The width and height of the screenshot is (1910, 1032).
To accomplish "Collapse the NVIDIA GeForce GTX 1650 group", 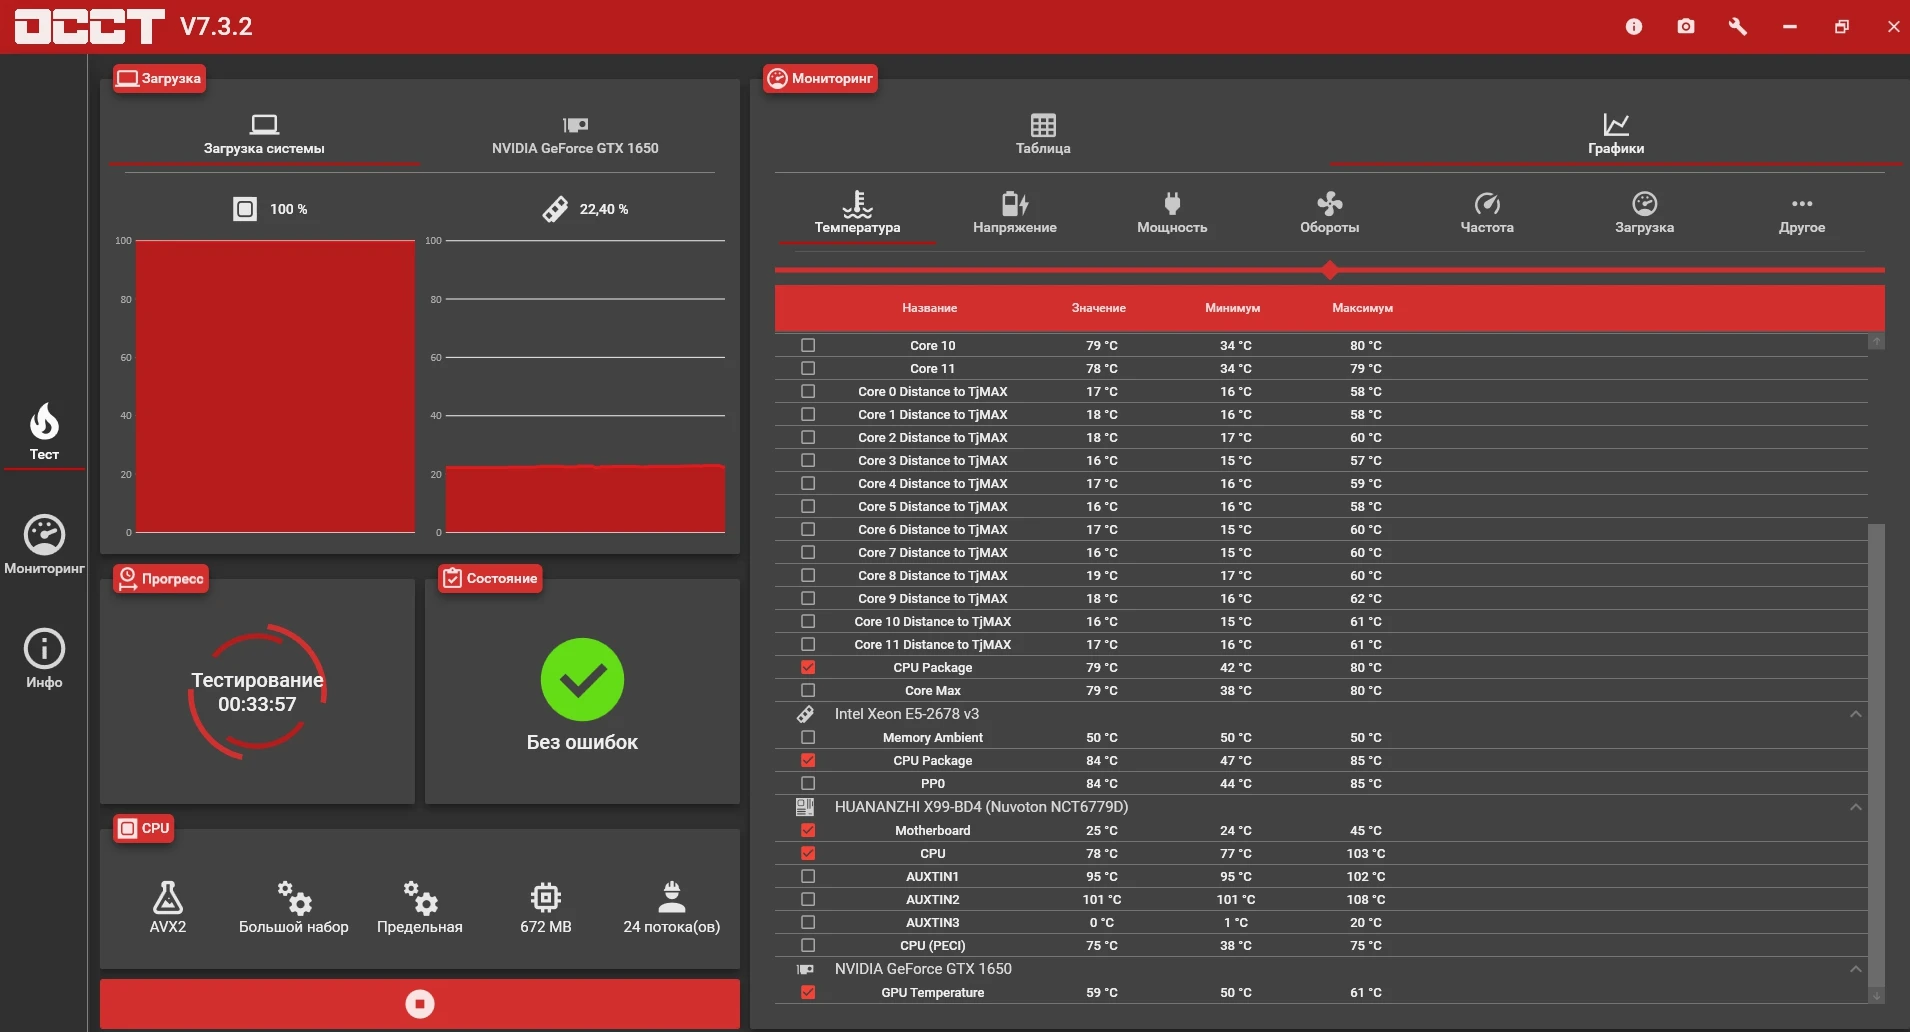I will click(x=1855, y=969).
